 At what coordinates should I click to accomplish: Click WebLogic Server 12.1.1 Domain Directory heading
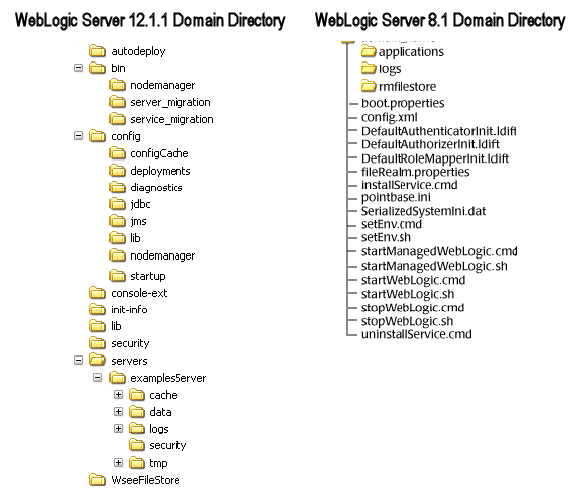(x=150, y=21)
